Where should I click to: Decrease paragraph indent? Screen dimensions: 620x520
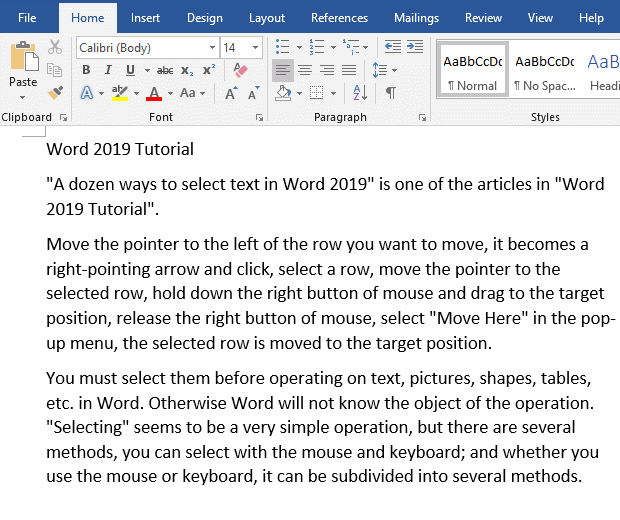[393, 47]
